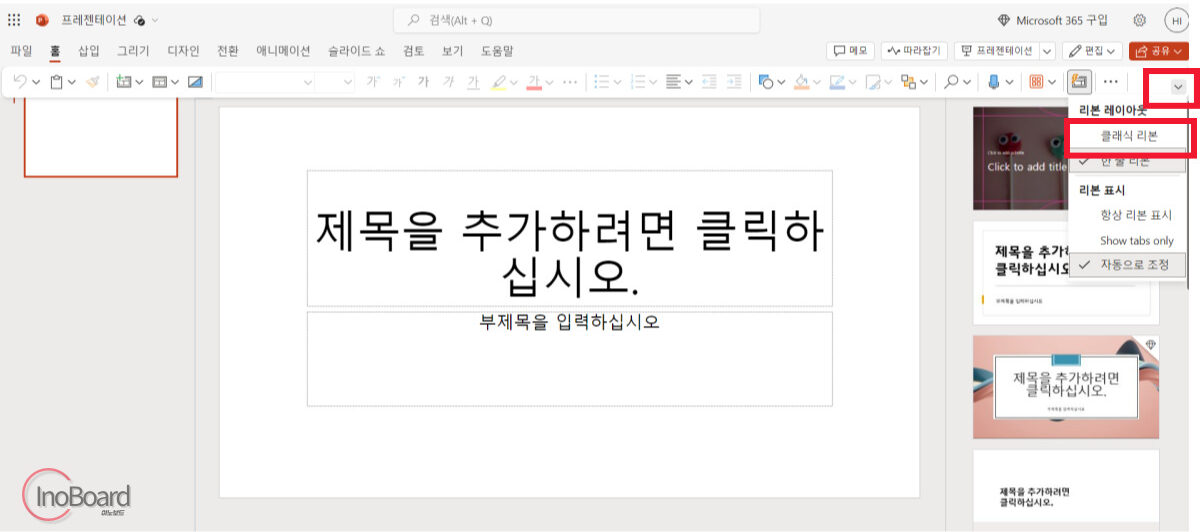Open the font name combo box
Image resolution: width=1200 pixels, height=532 pixels.
264,82
